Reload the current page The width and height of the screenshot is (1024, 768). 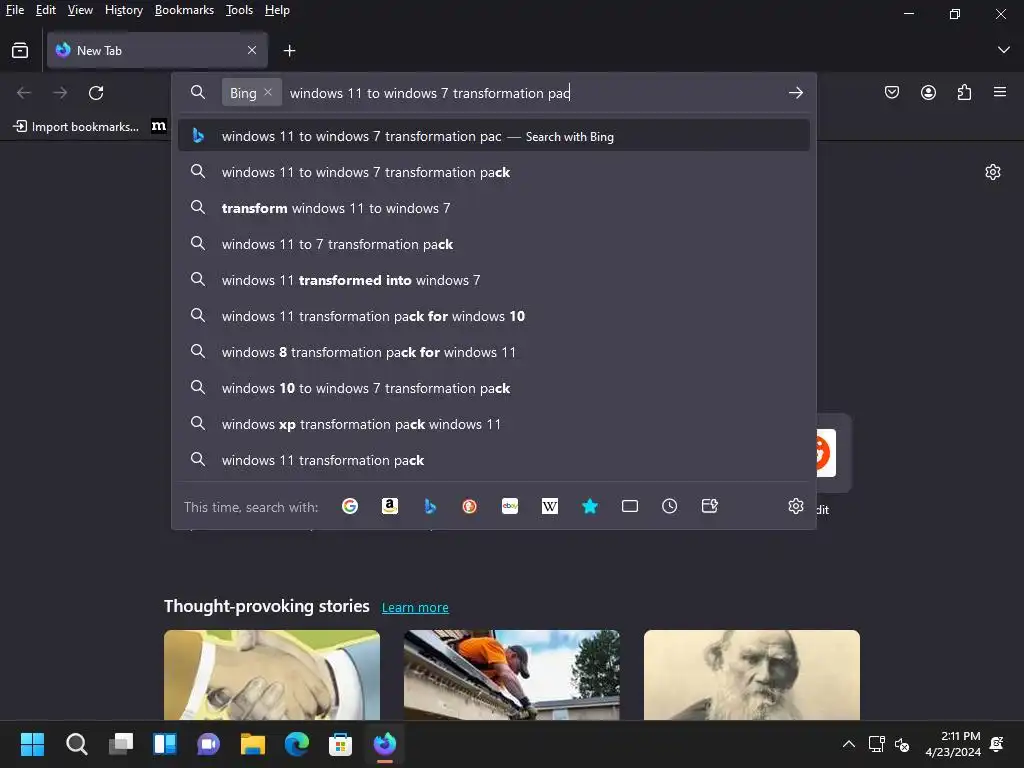(96, 93)
